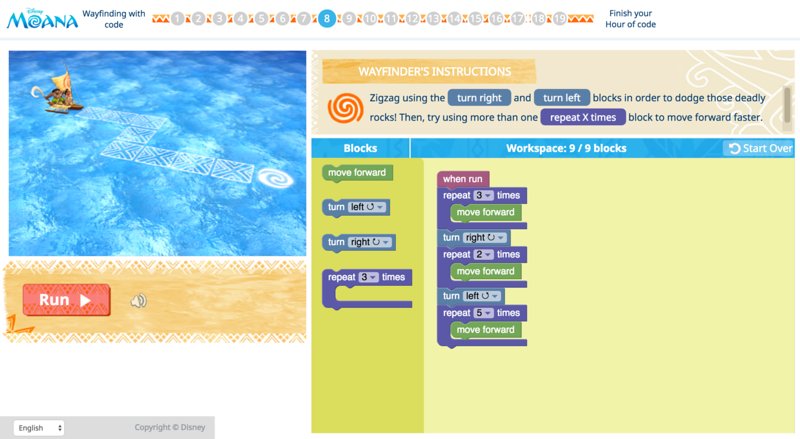Screen dimensions: 800x439
Task: Go to level 13 bubble
Action: coord(433,19)
